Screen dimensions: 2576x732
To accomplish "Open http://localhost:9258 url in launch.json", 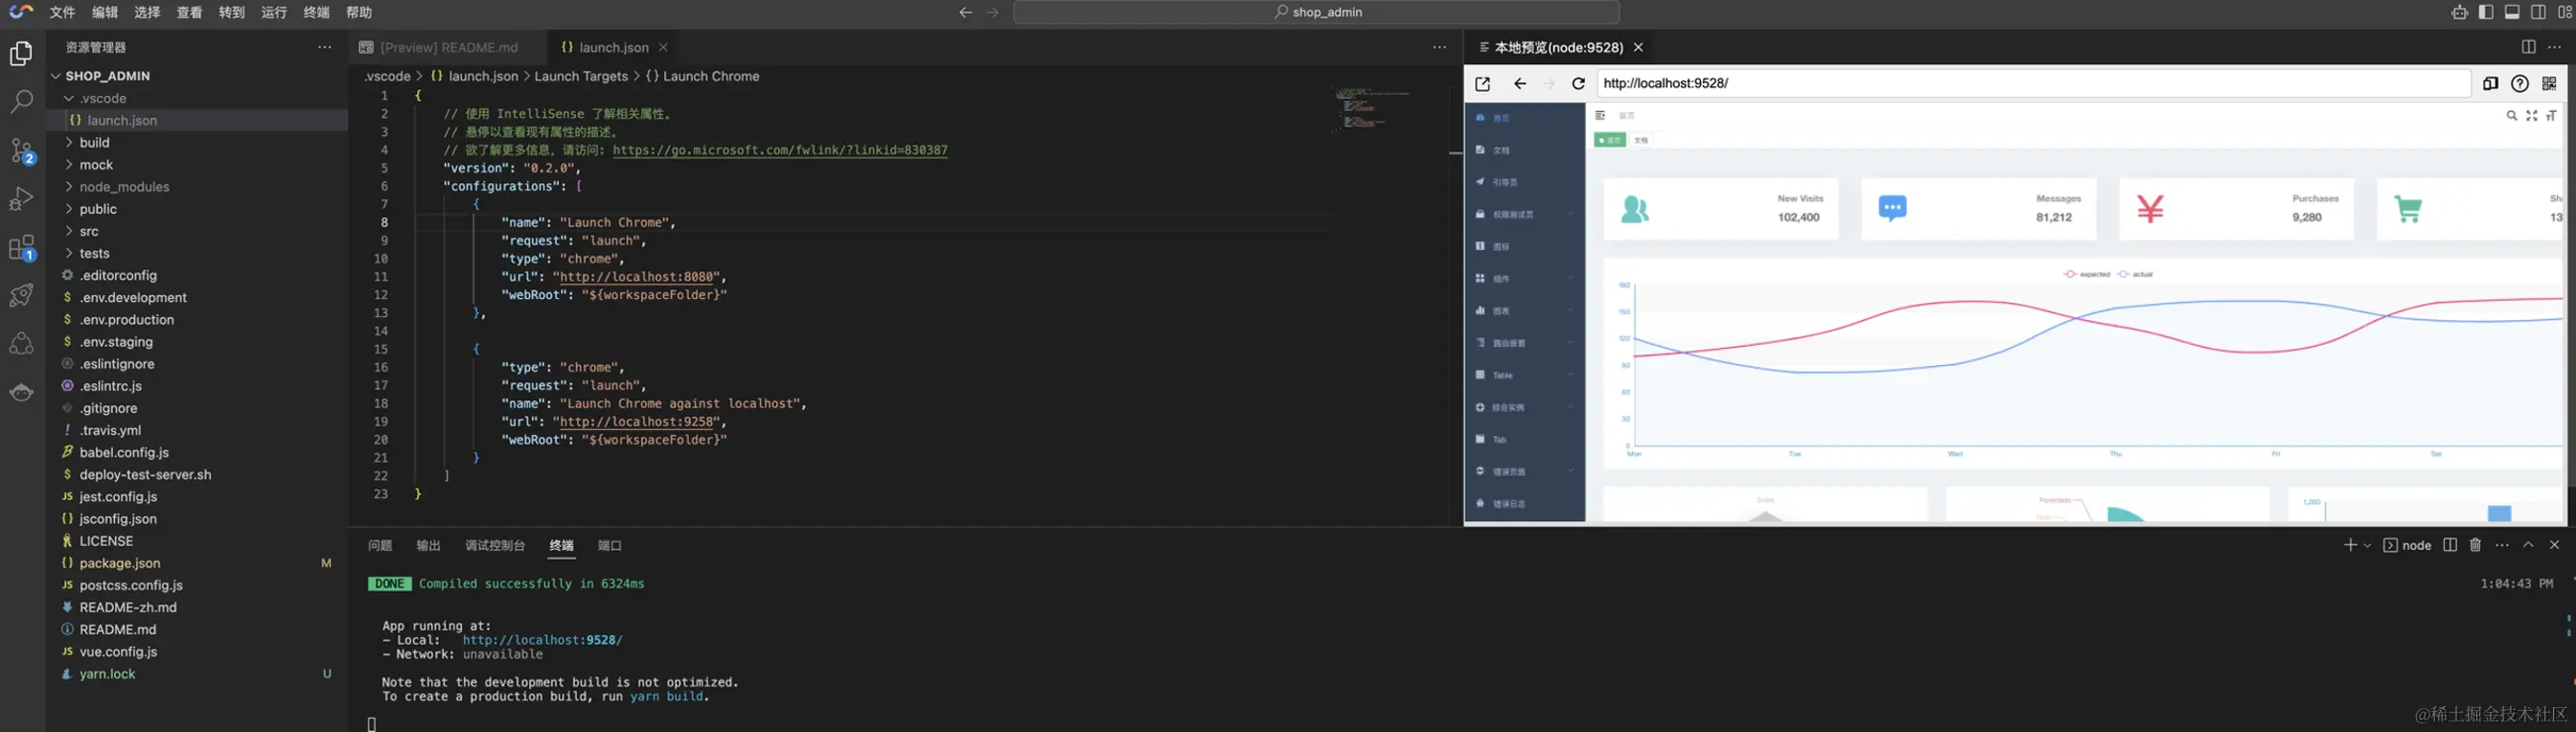I will 637,422.
